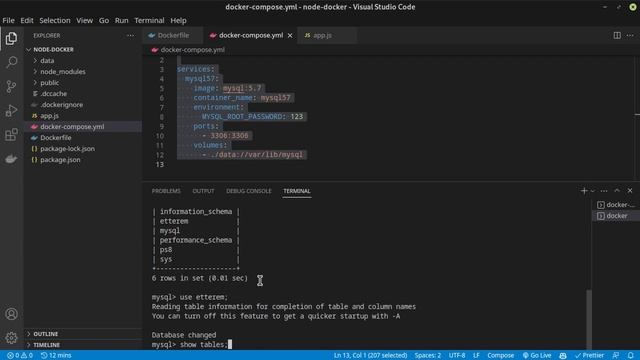Open the Manage settings gear icon
640x360 pixels.
(x=11, y=338)
